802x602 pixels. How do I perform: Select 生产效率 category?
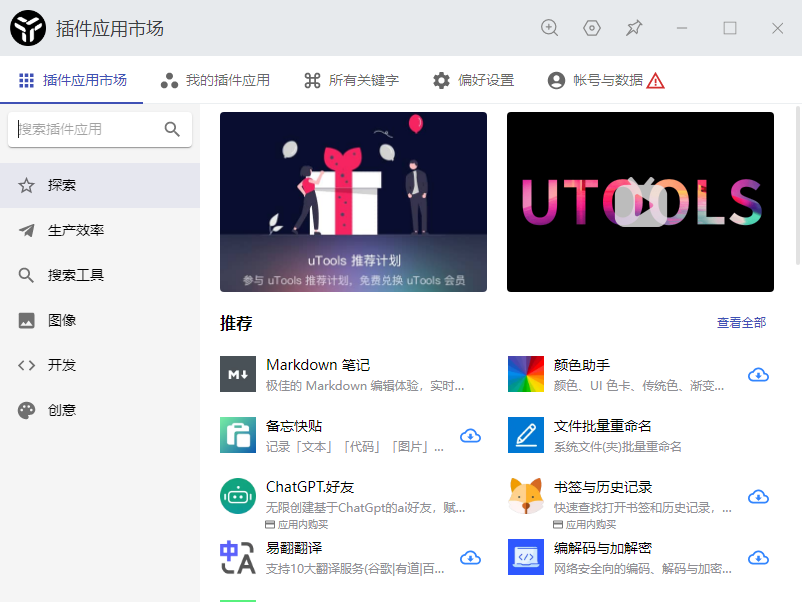pyautogui.click(x=100, y=230)
